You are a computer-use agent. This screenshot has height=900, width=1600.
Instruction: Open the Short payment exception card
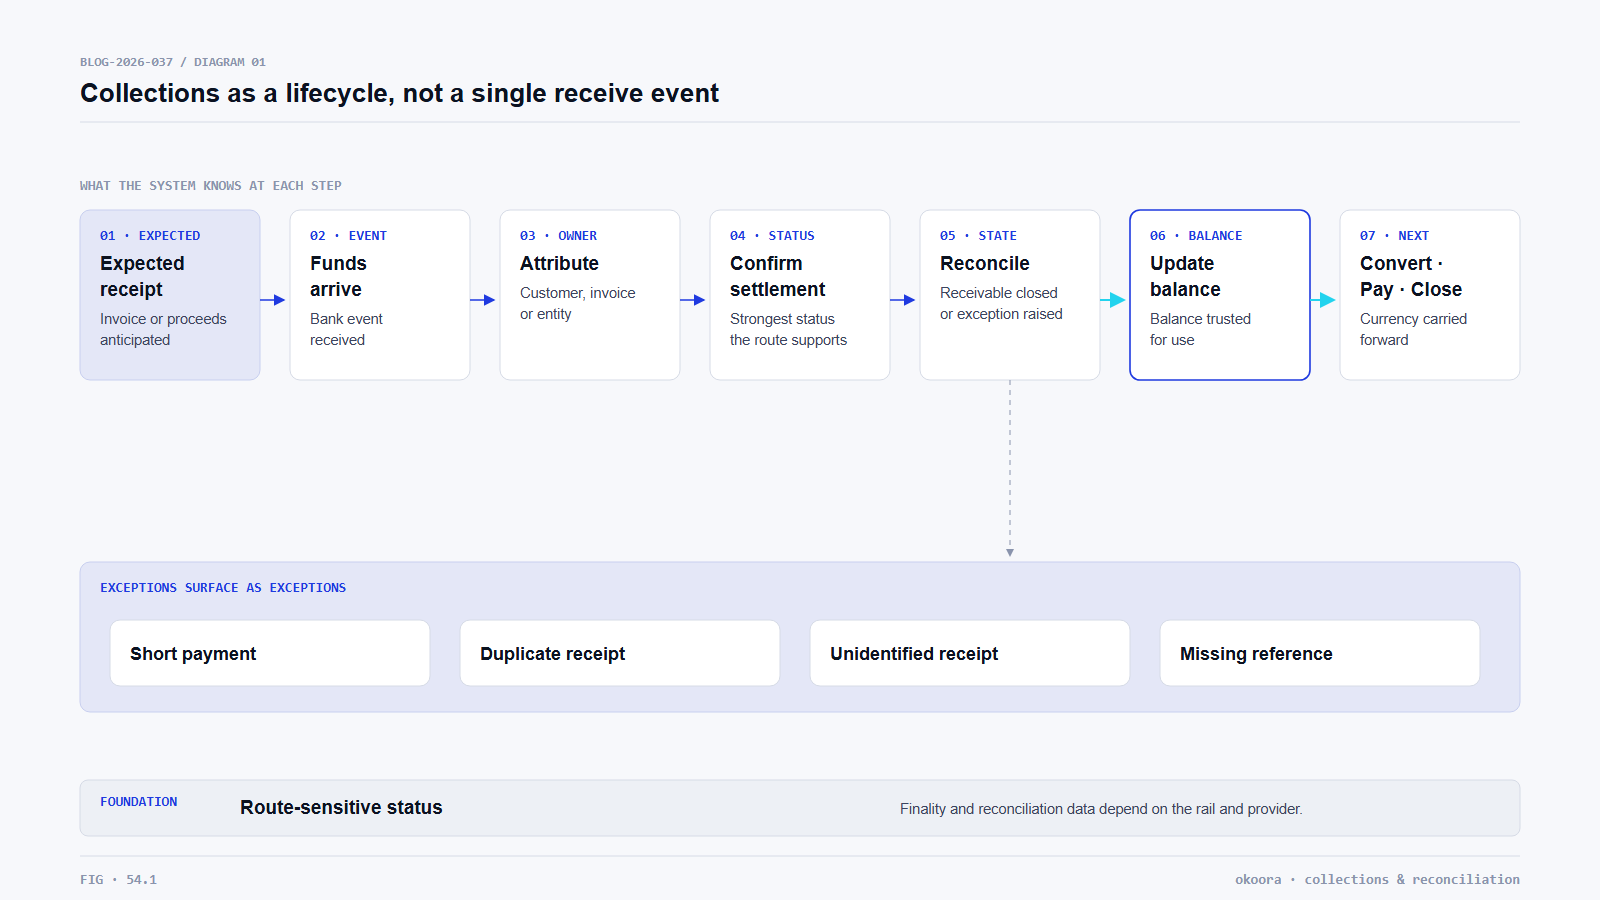270,653
